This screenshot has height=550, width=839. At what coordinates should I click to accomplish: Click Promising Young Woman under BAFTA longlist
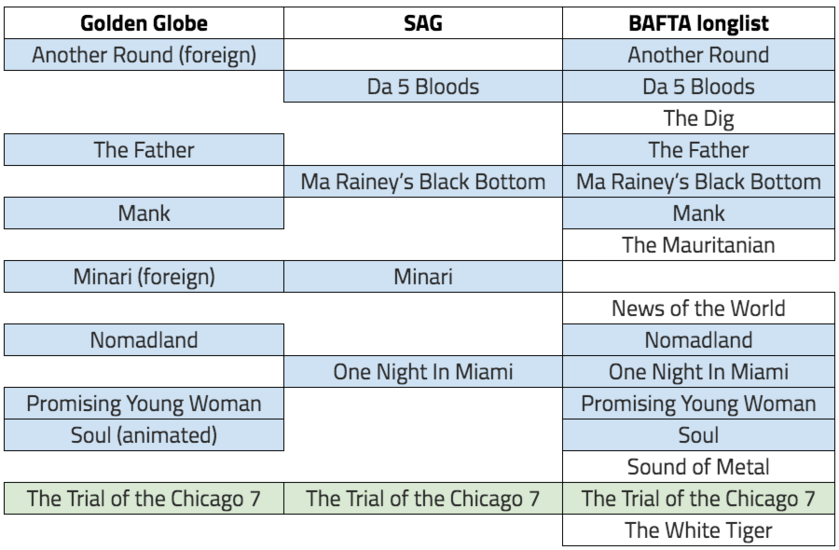699,403
